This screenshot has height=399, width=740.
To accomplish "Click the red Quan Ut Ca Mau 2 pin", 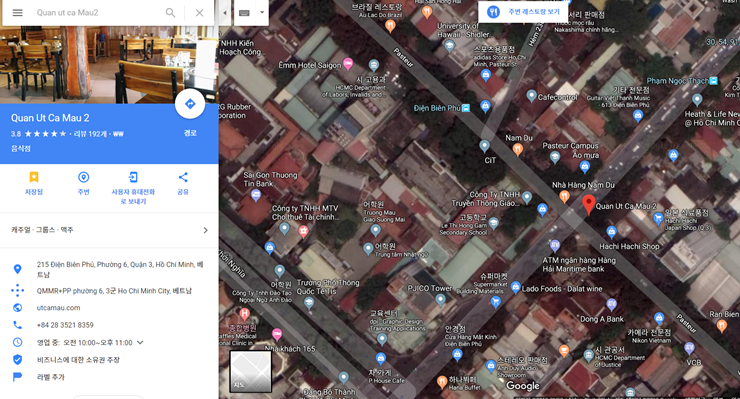I will coord(588,204).
